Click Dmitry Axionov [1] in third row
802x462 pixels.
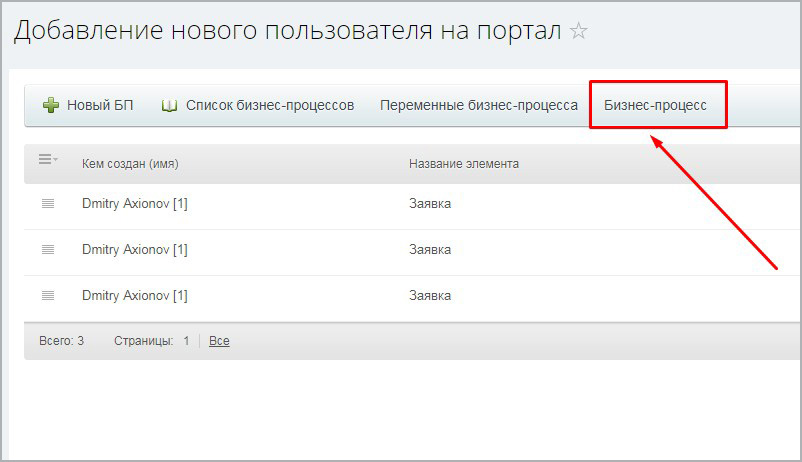(x=134, y=295)
